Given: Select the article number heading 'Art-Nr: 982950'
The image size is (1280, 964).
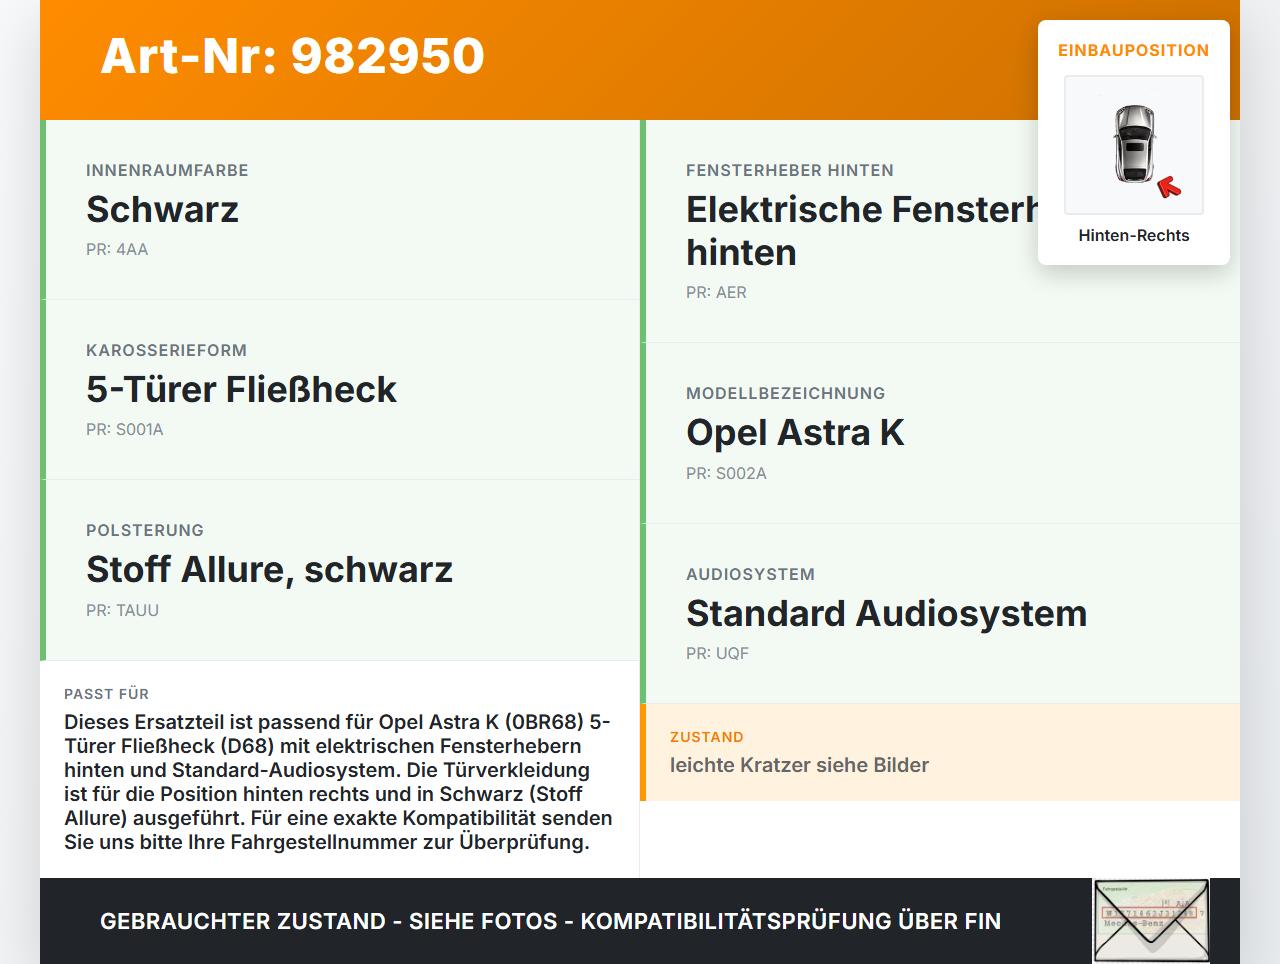Looking at the screenshot, I should click(x=293, y=56).
